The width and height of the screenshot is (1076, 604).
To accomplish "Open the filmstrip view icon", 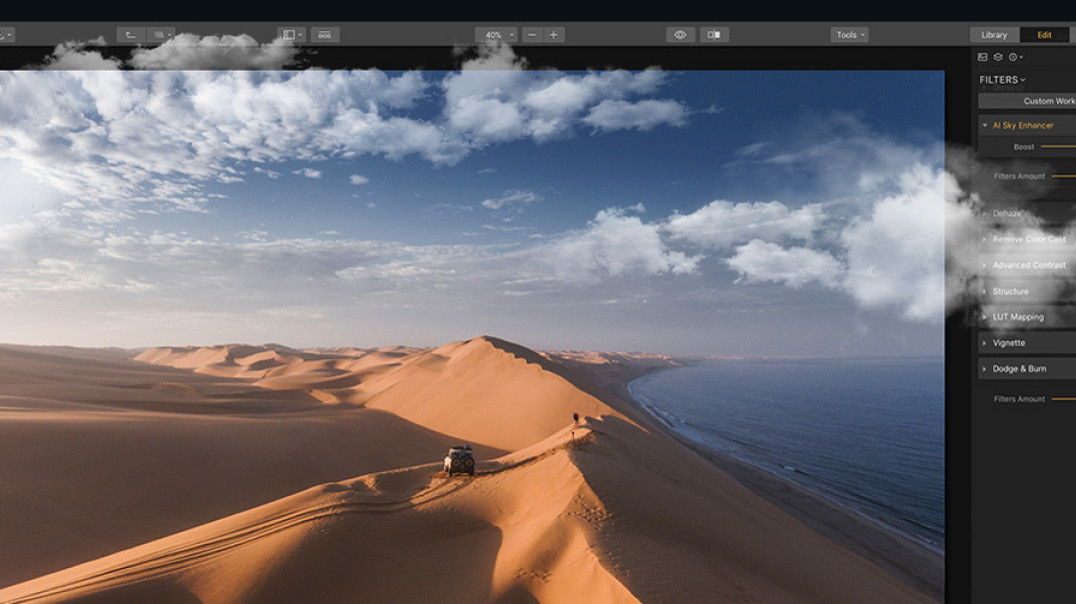I will 325,34.
